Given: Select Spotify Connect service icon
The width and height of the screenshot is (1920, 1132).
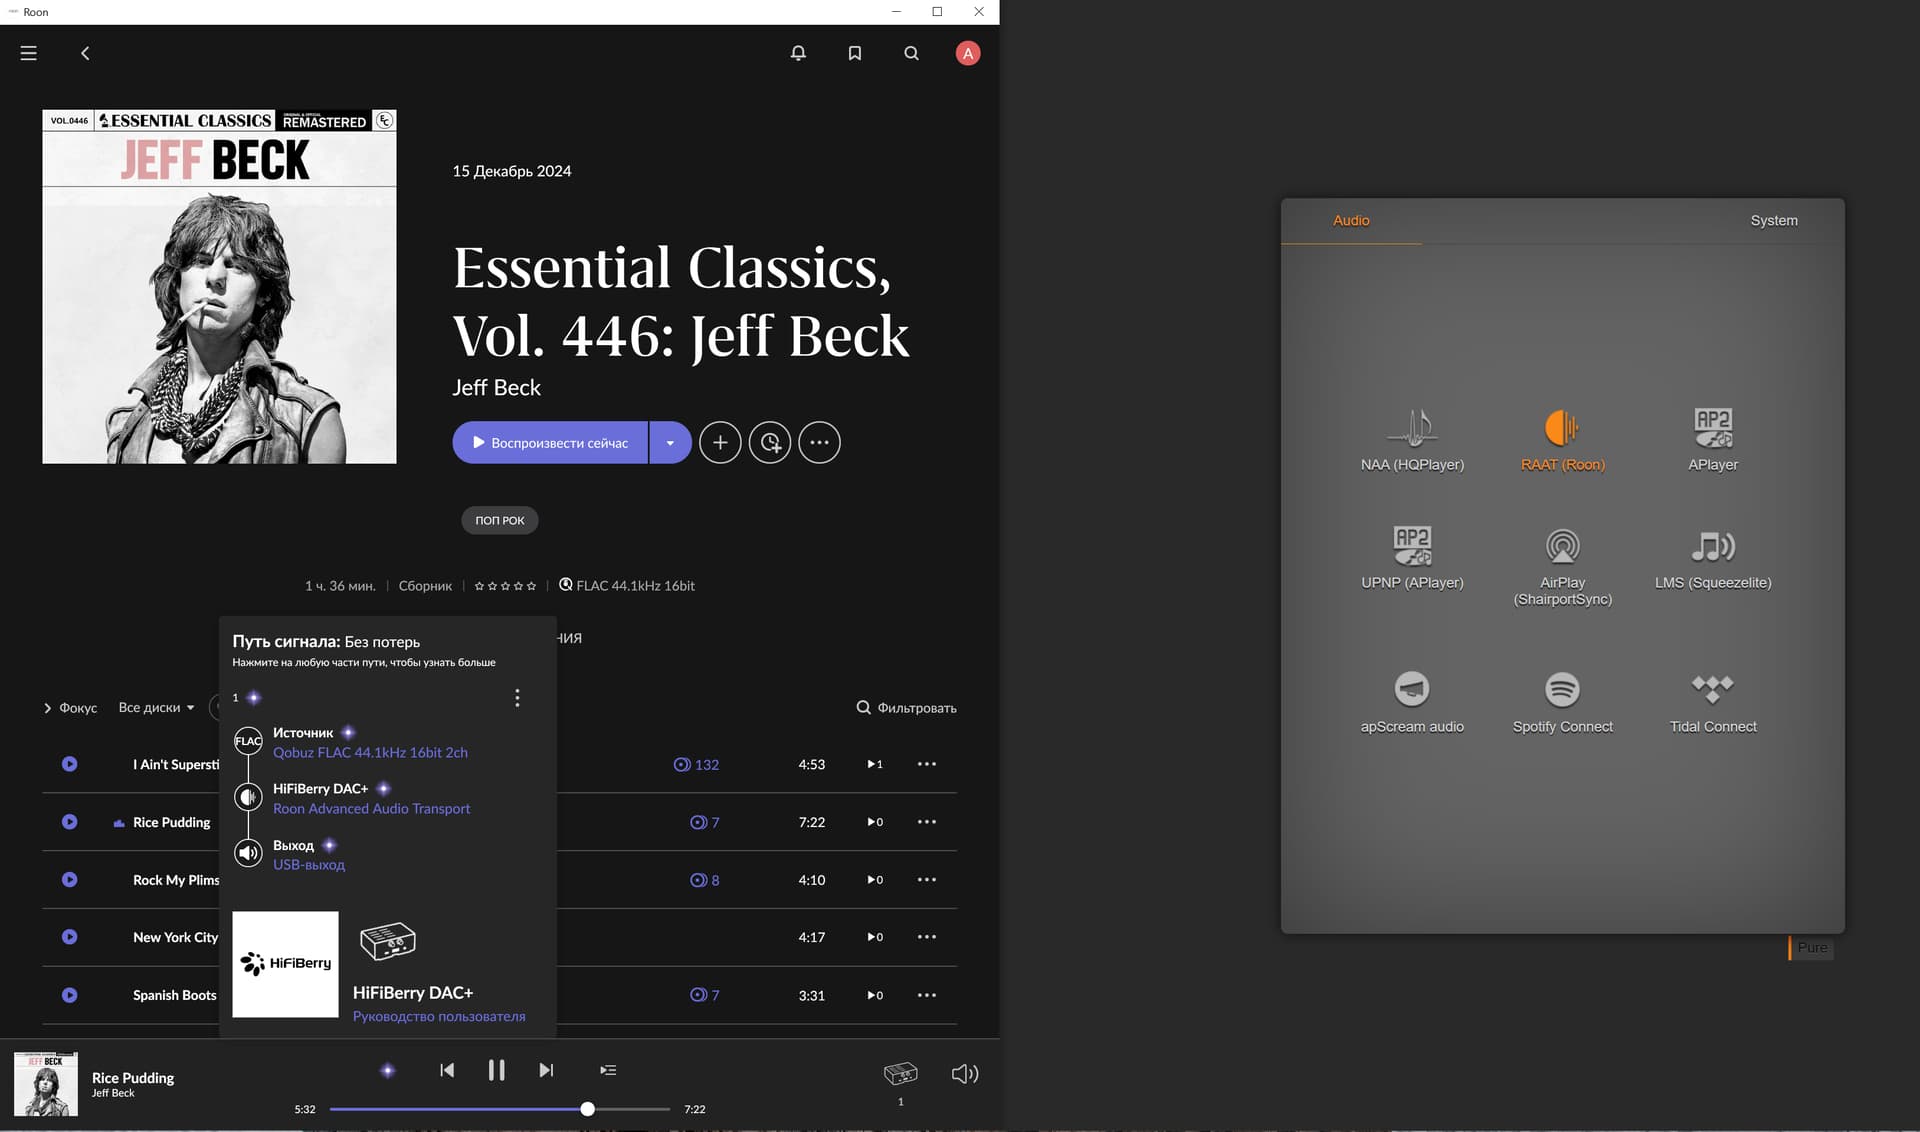Looking at the screenshot, I should click(1562, 689).
